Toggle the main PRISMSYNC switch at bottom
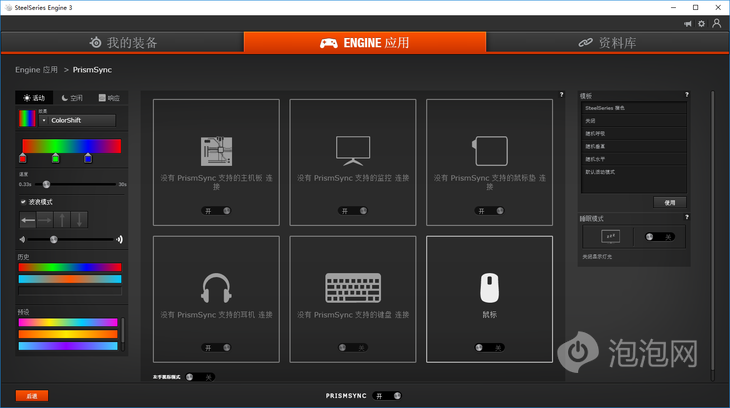Viewport: 730px width, 408px height. pyautogui.click(x=387, y=396)
